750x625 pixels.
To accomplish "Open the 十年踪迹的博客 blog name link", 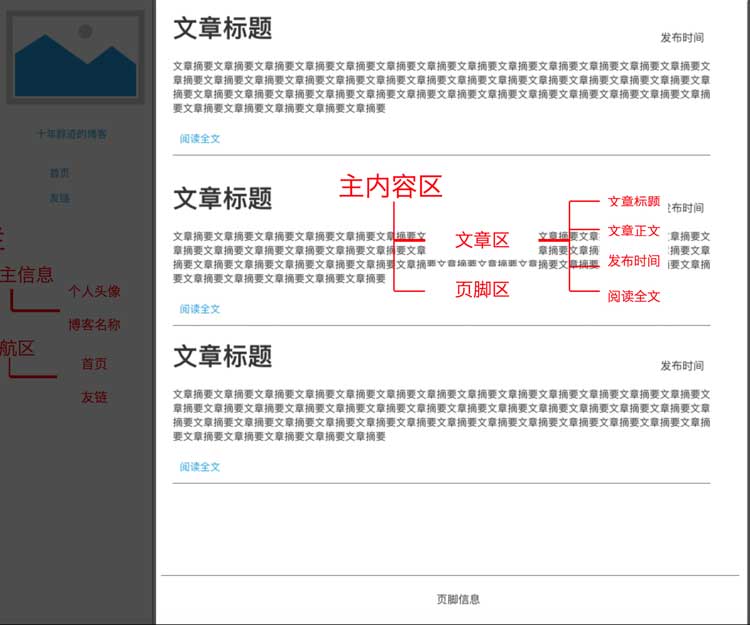I will click(72, 134).
